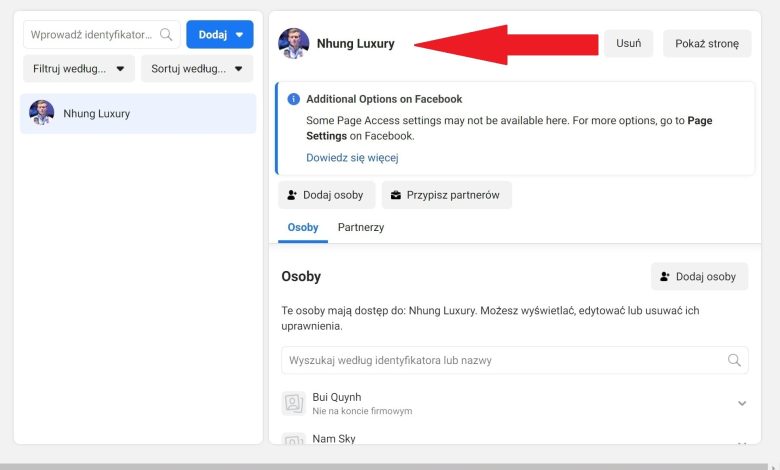Click the Nhung Luxury page title in the header
The height and width of the screenshot is (470, 780).
point(356,43)
